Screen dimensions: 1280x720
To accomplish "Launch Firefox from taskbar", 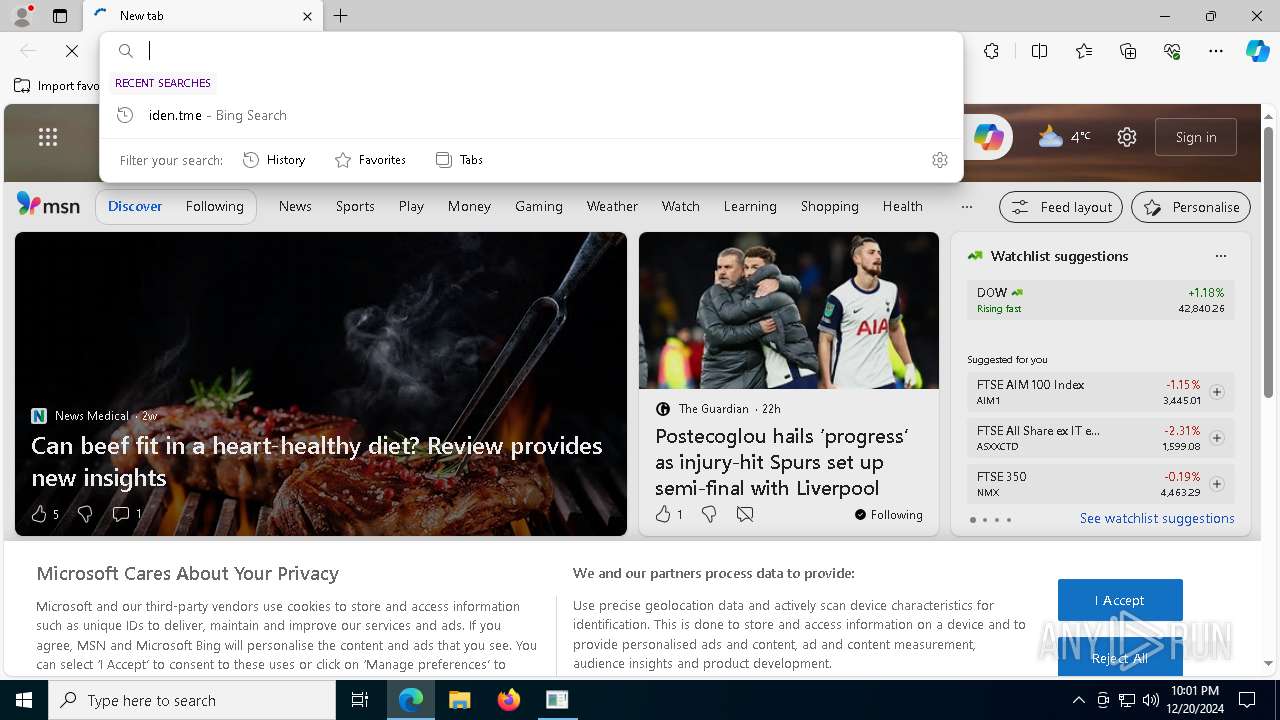I will (508, 700).
